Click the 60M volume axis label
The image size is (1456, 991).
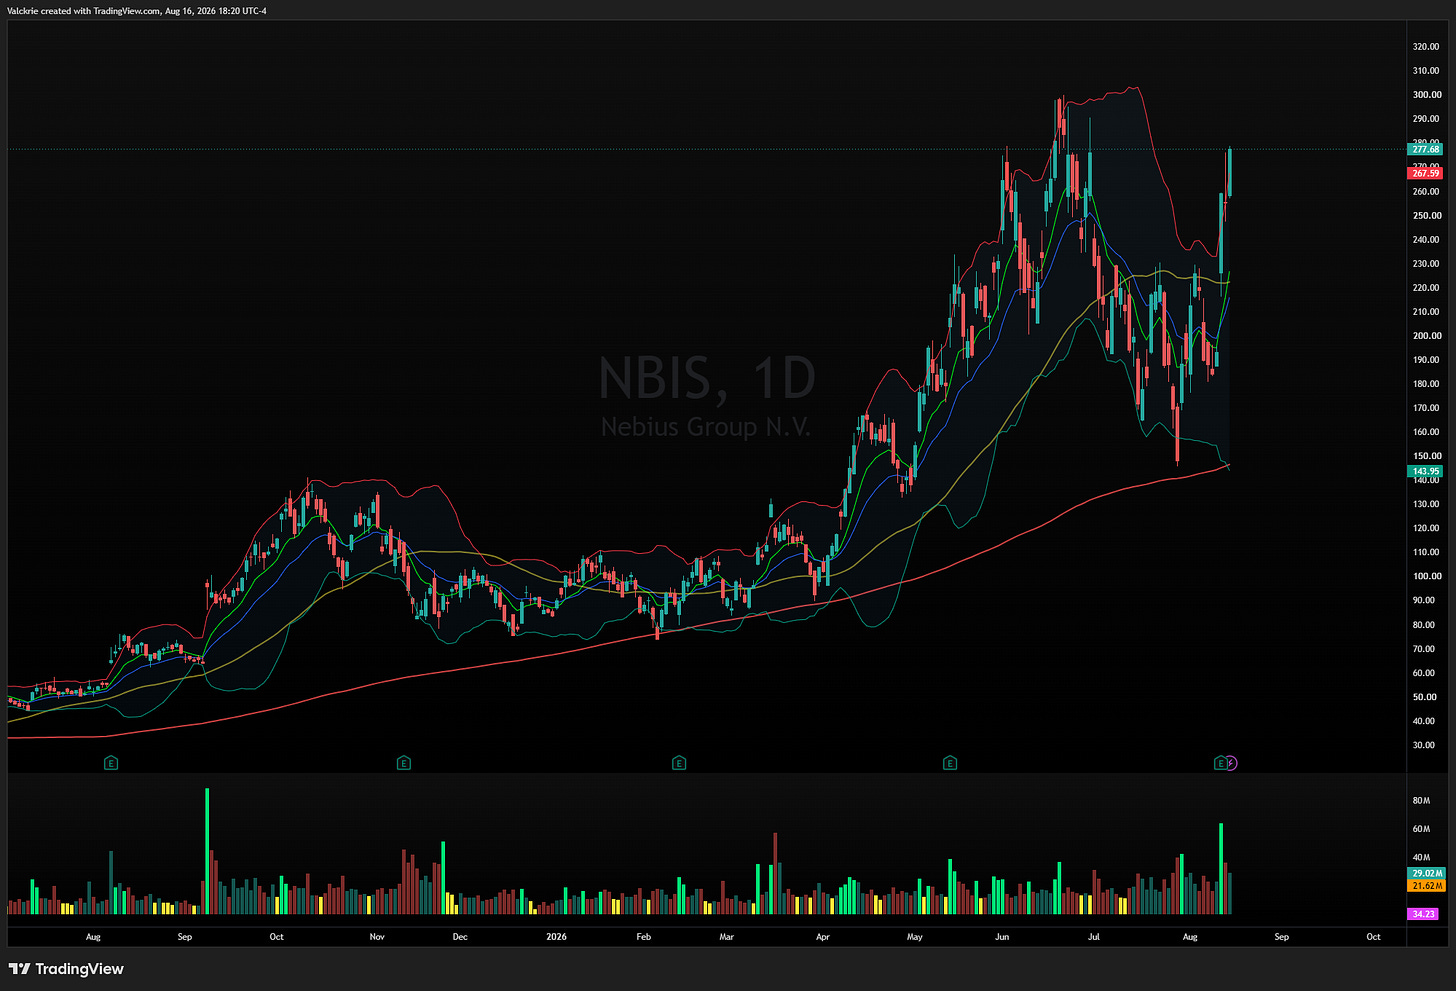[1421, 829]
